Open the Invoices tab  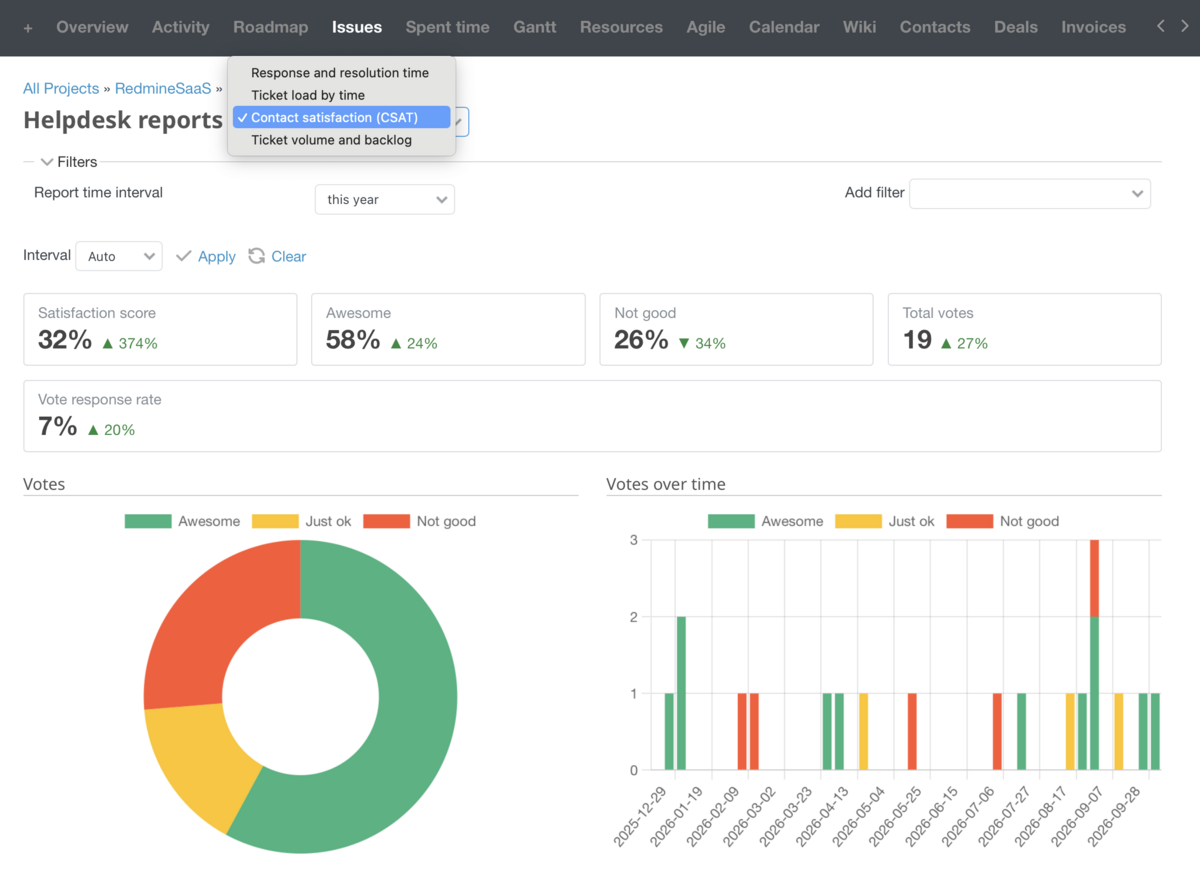(1094, 27)
